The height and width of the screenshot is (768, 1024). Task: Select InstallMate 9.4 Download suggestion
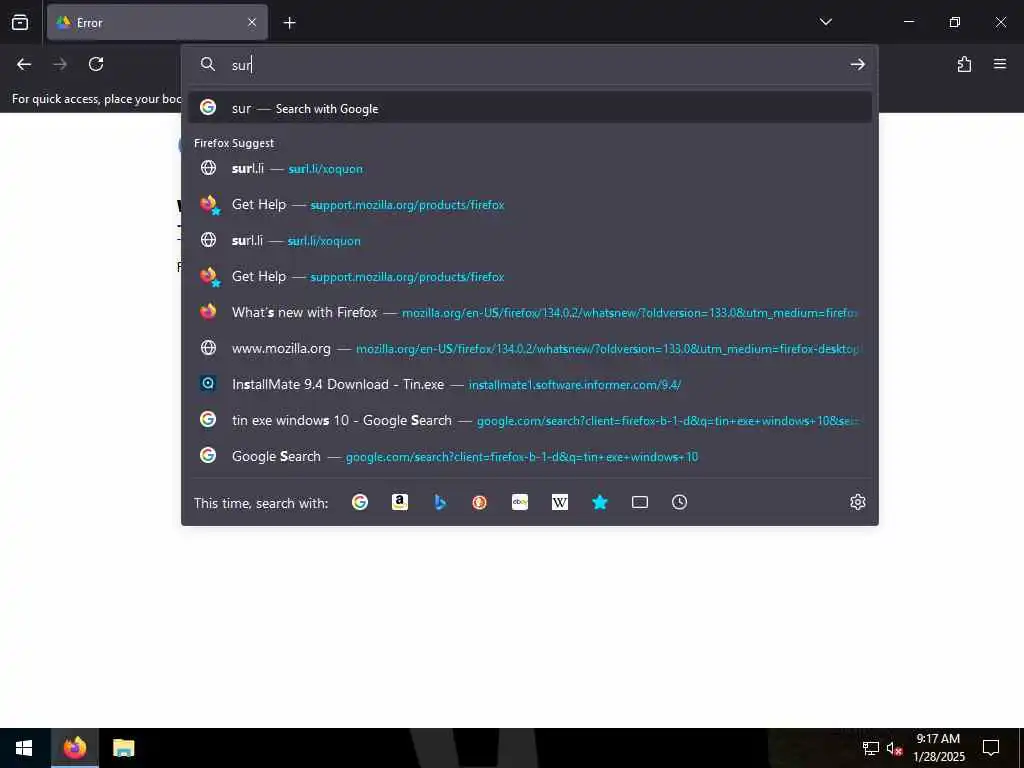coord(530,384)
